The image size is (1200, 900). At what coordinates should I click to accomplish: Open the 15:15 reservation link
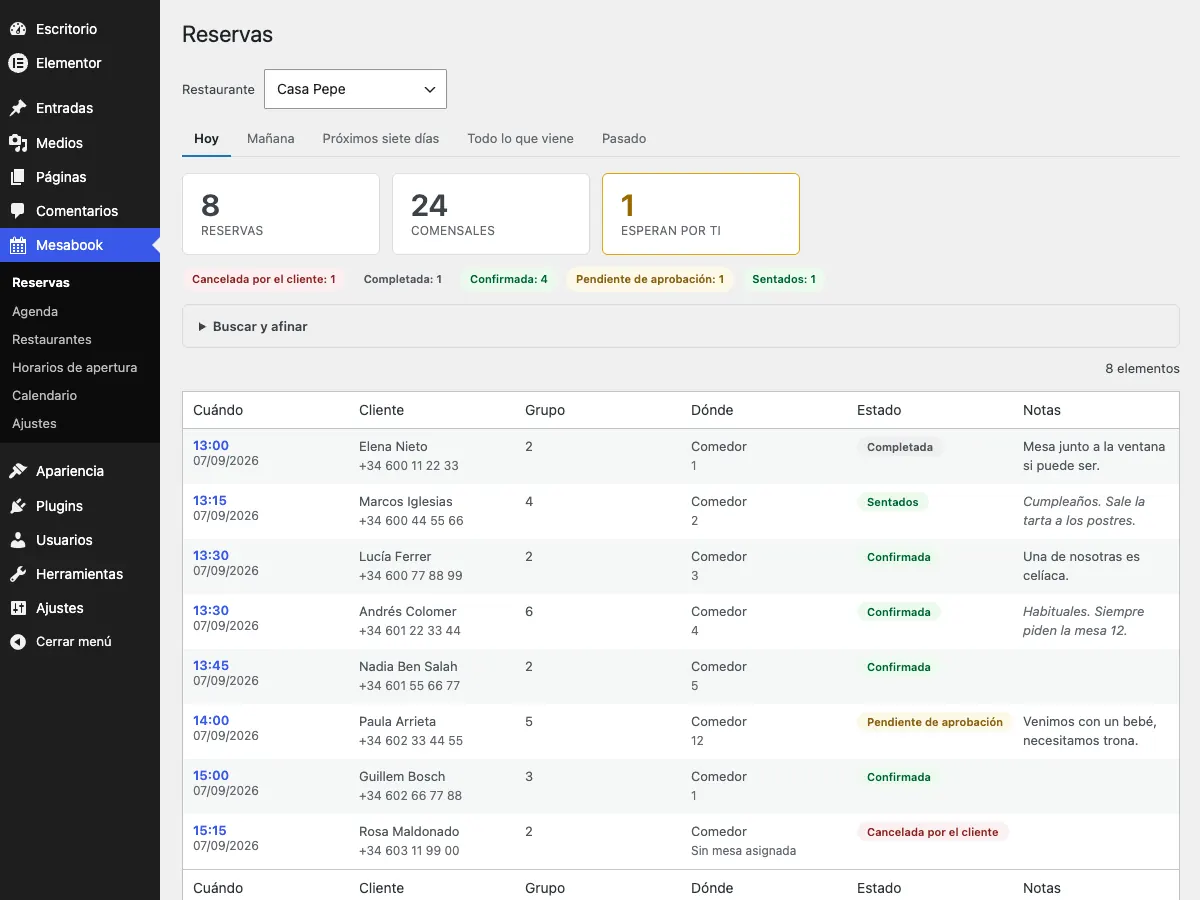pyautogui.click(x=211, y=831)
